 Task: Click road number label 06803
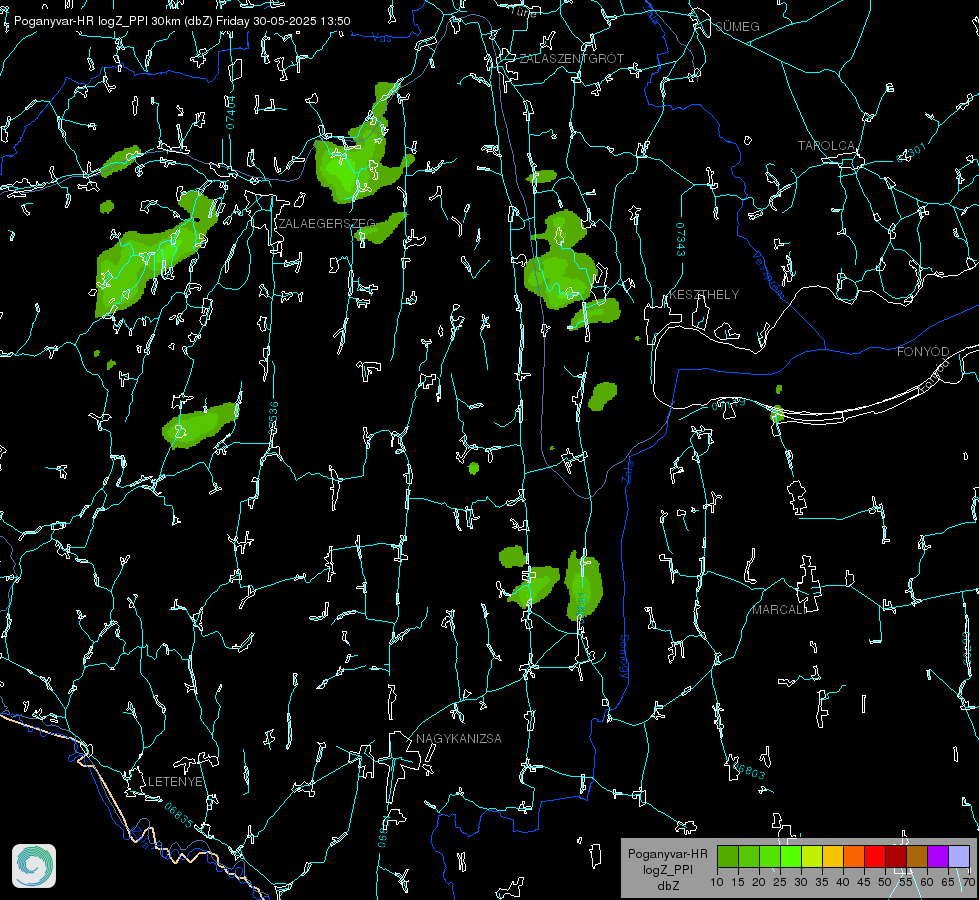749,769
